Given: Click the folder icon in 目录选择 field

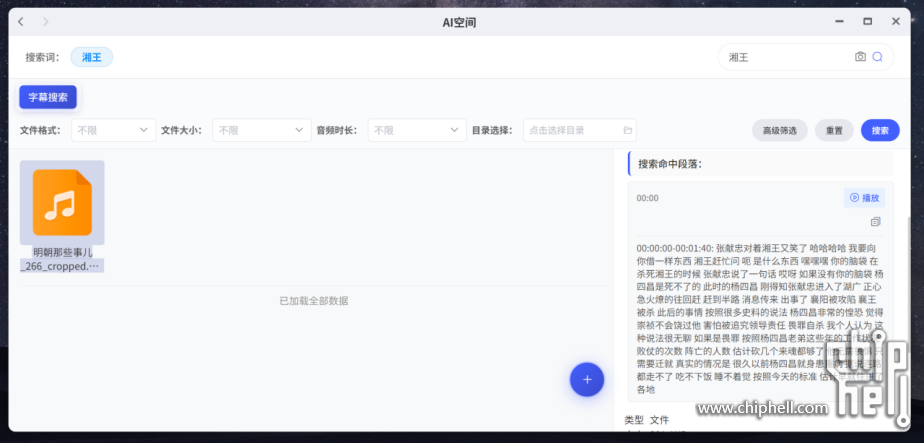Looking at the screenshot, I should pyautogui.click(x=627, y=130).
